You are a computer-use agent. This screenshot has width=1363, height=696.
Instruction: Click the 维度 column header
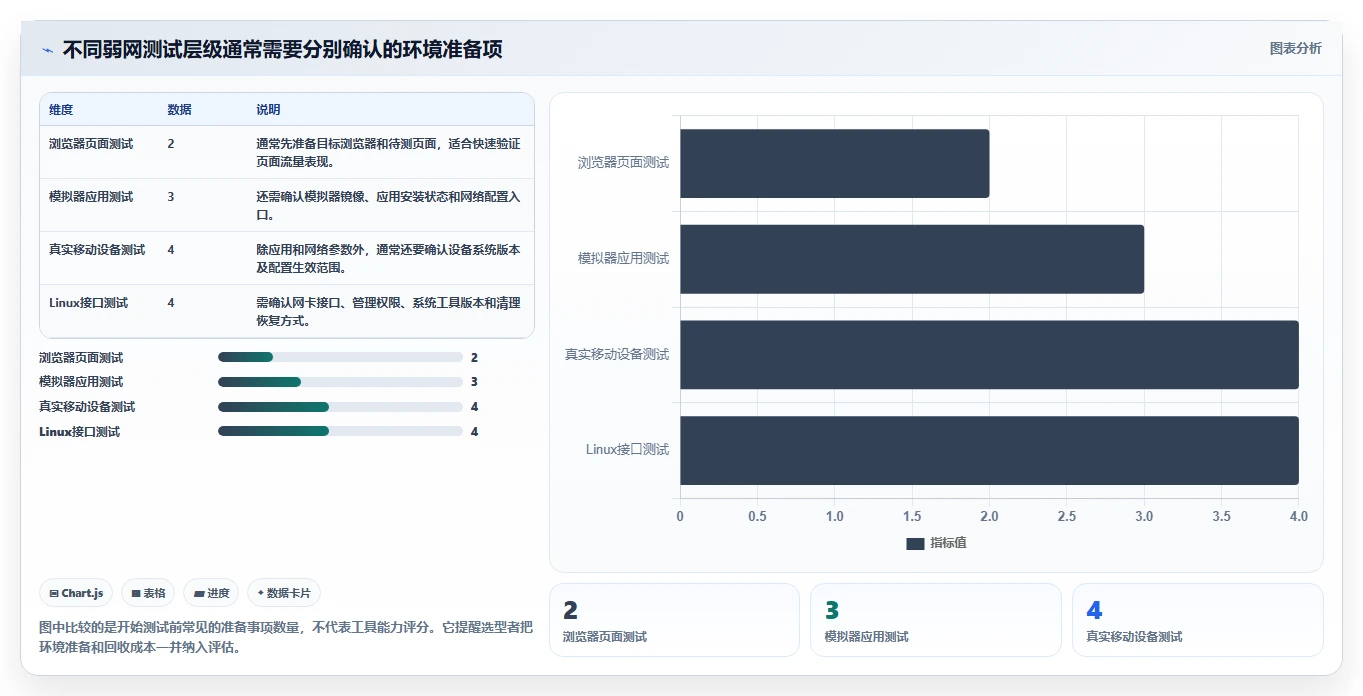tap(61, 110)
